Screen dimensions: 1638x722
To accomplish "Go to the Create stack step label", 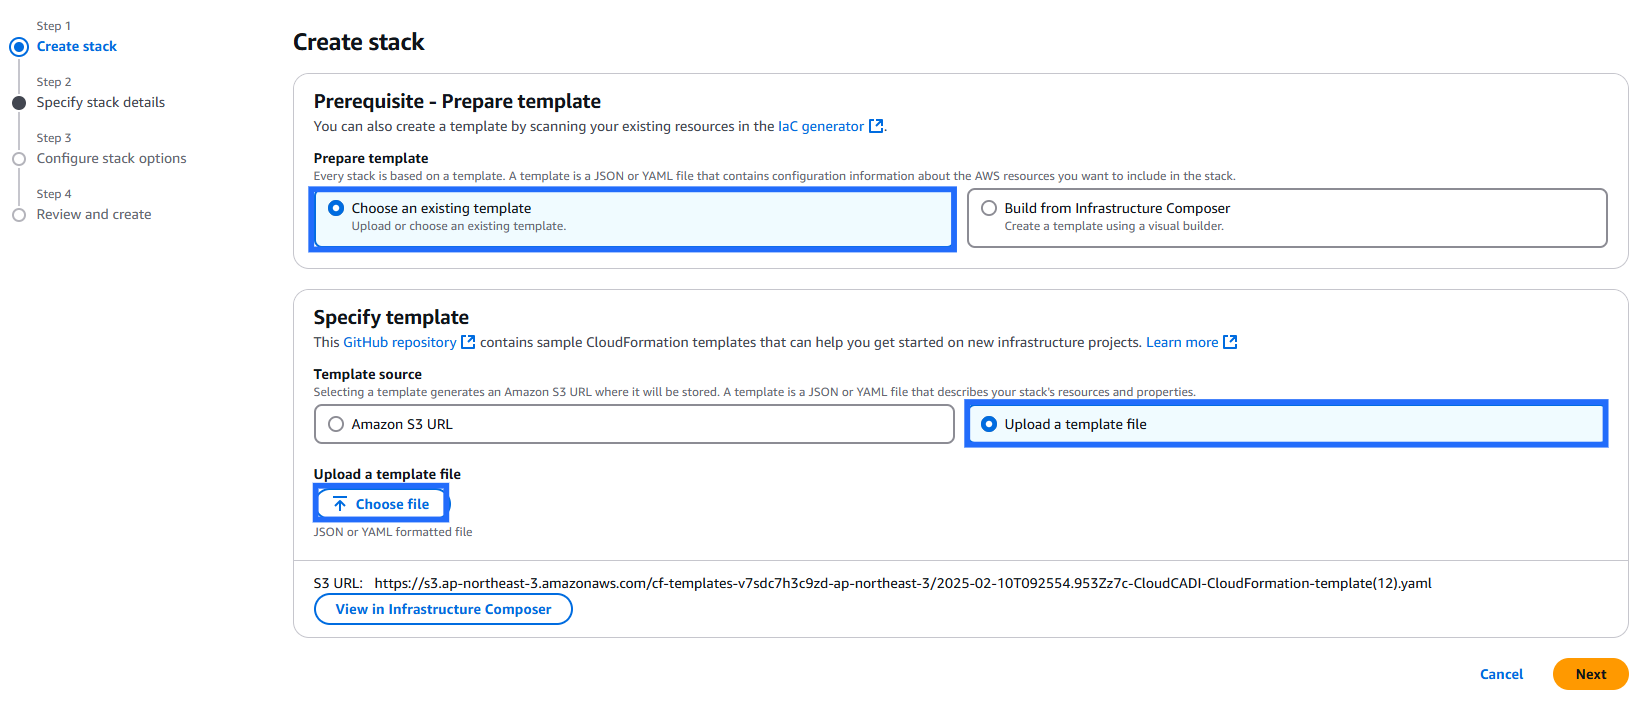I will 77,47.
